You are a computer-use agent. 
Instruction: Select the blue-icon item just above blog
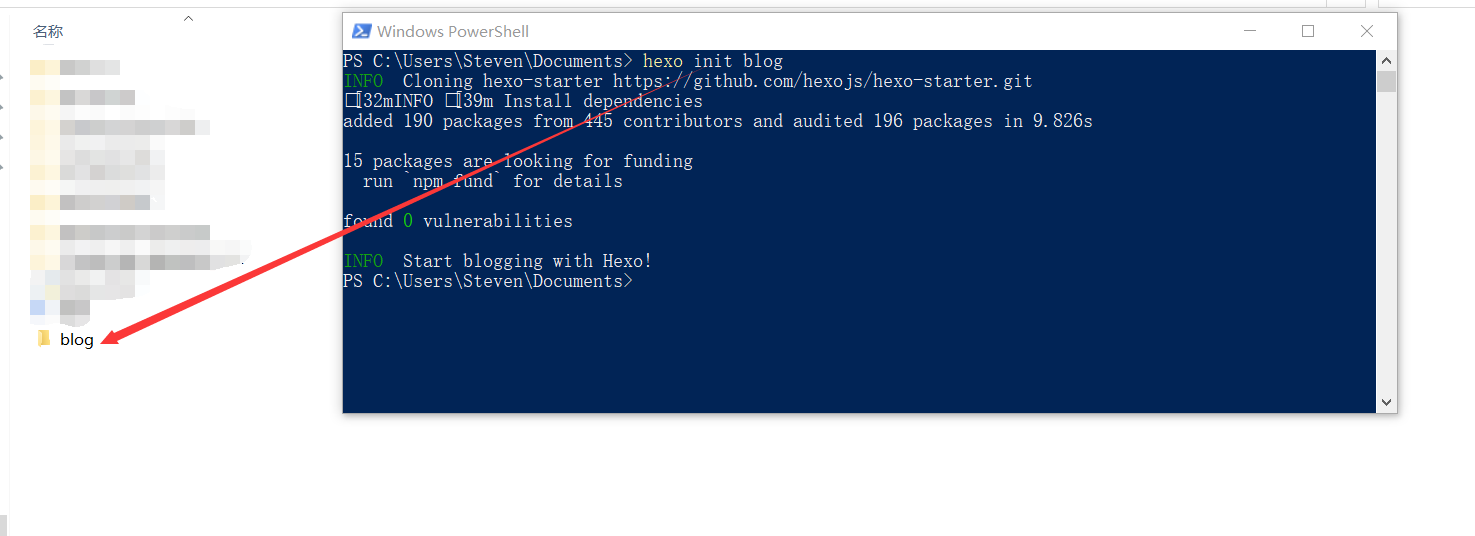[60, 307]
